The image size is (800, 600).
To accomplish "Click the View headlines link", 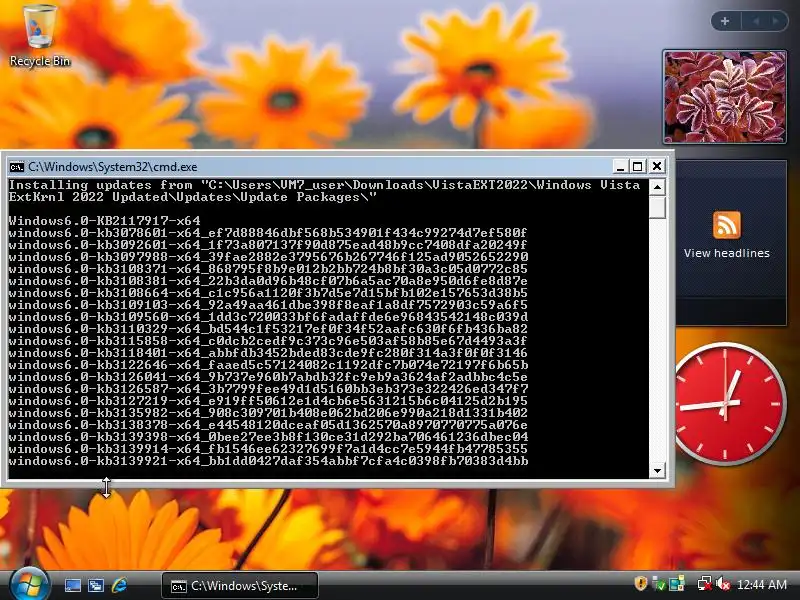I will (727, 253).
